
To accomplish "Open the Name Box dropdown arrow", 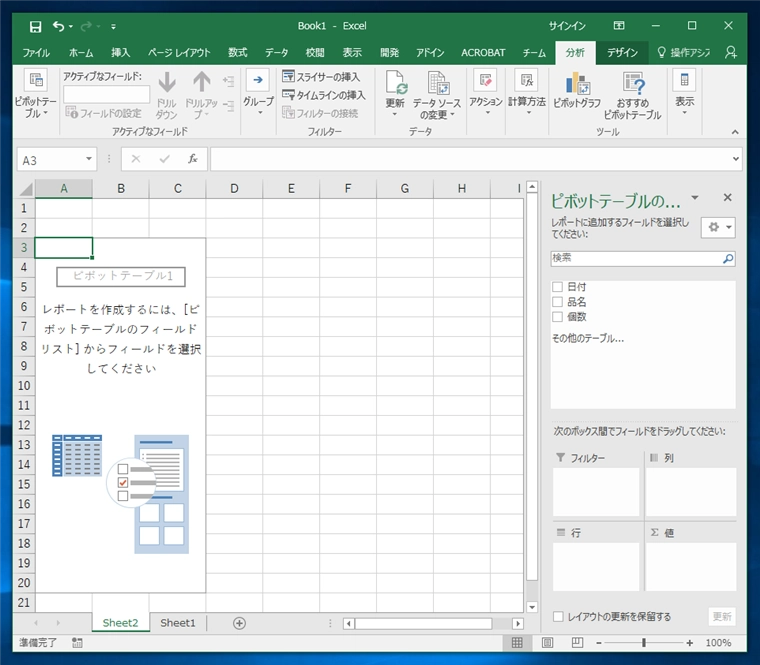I will (89, 159).
